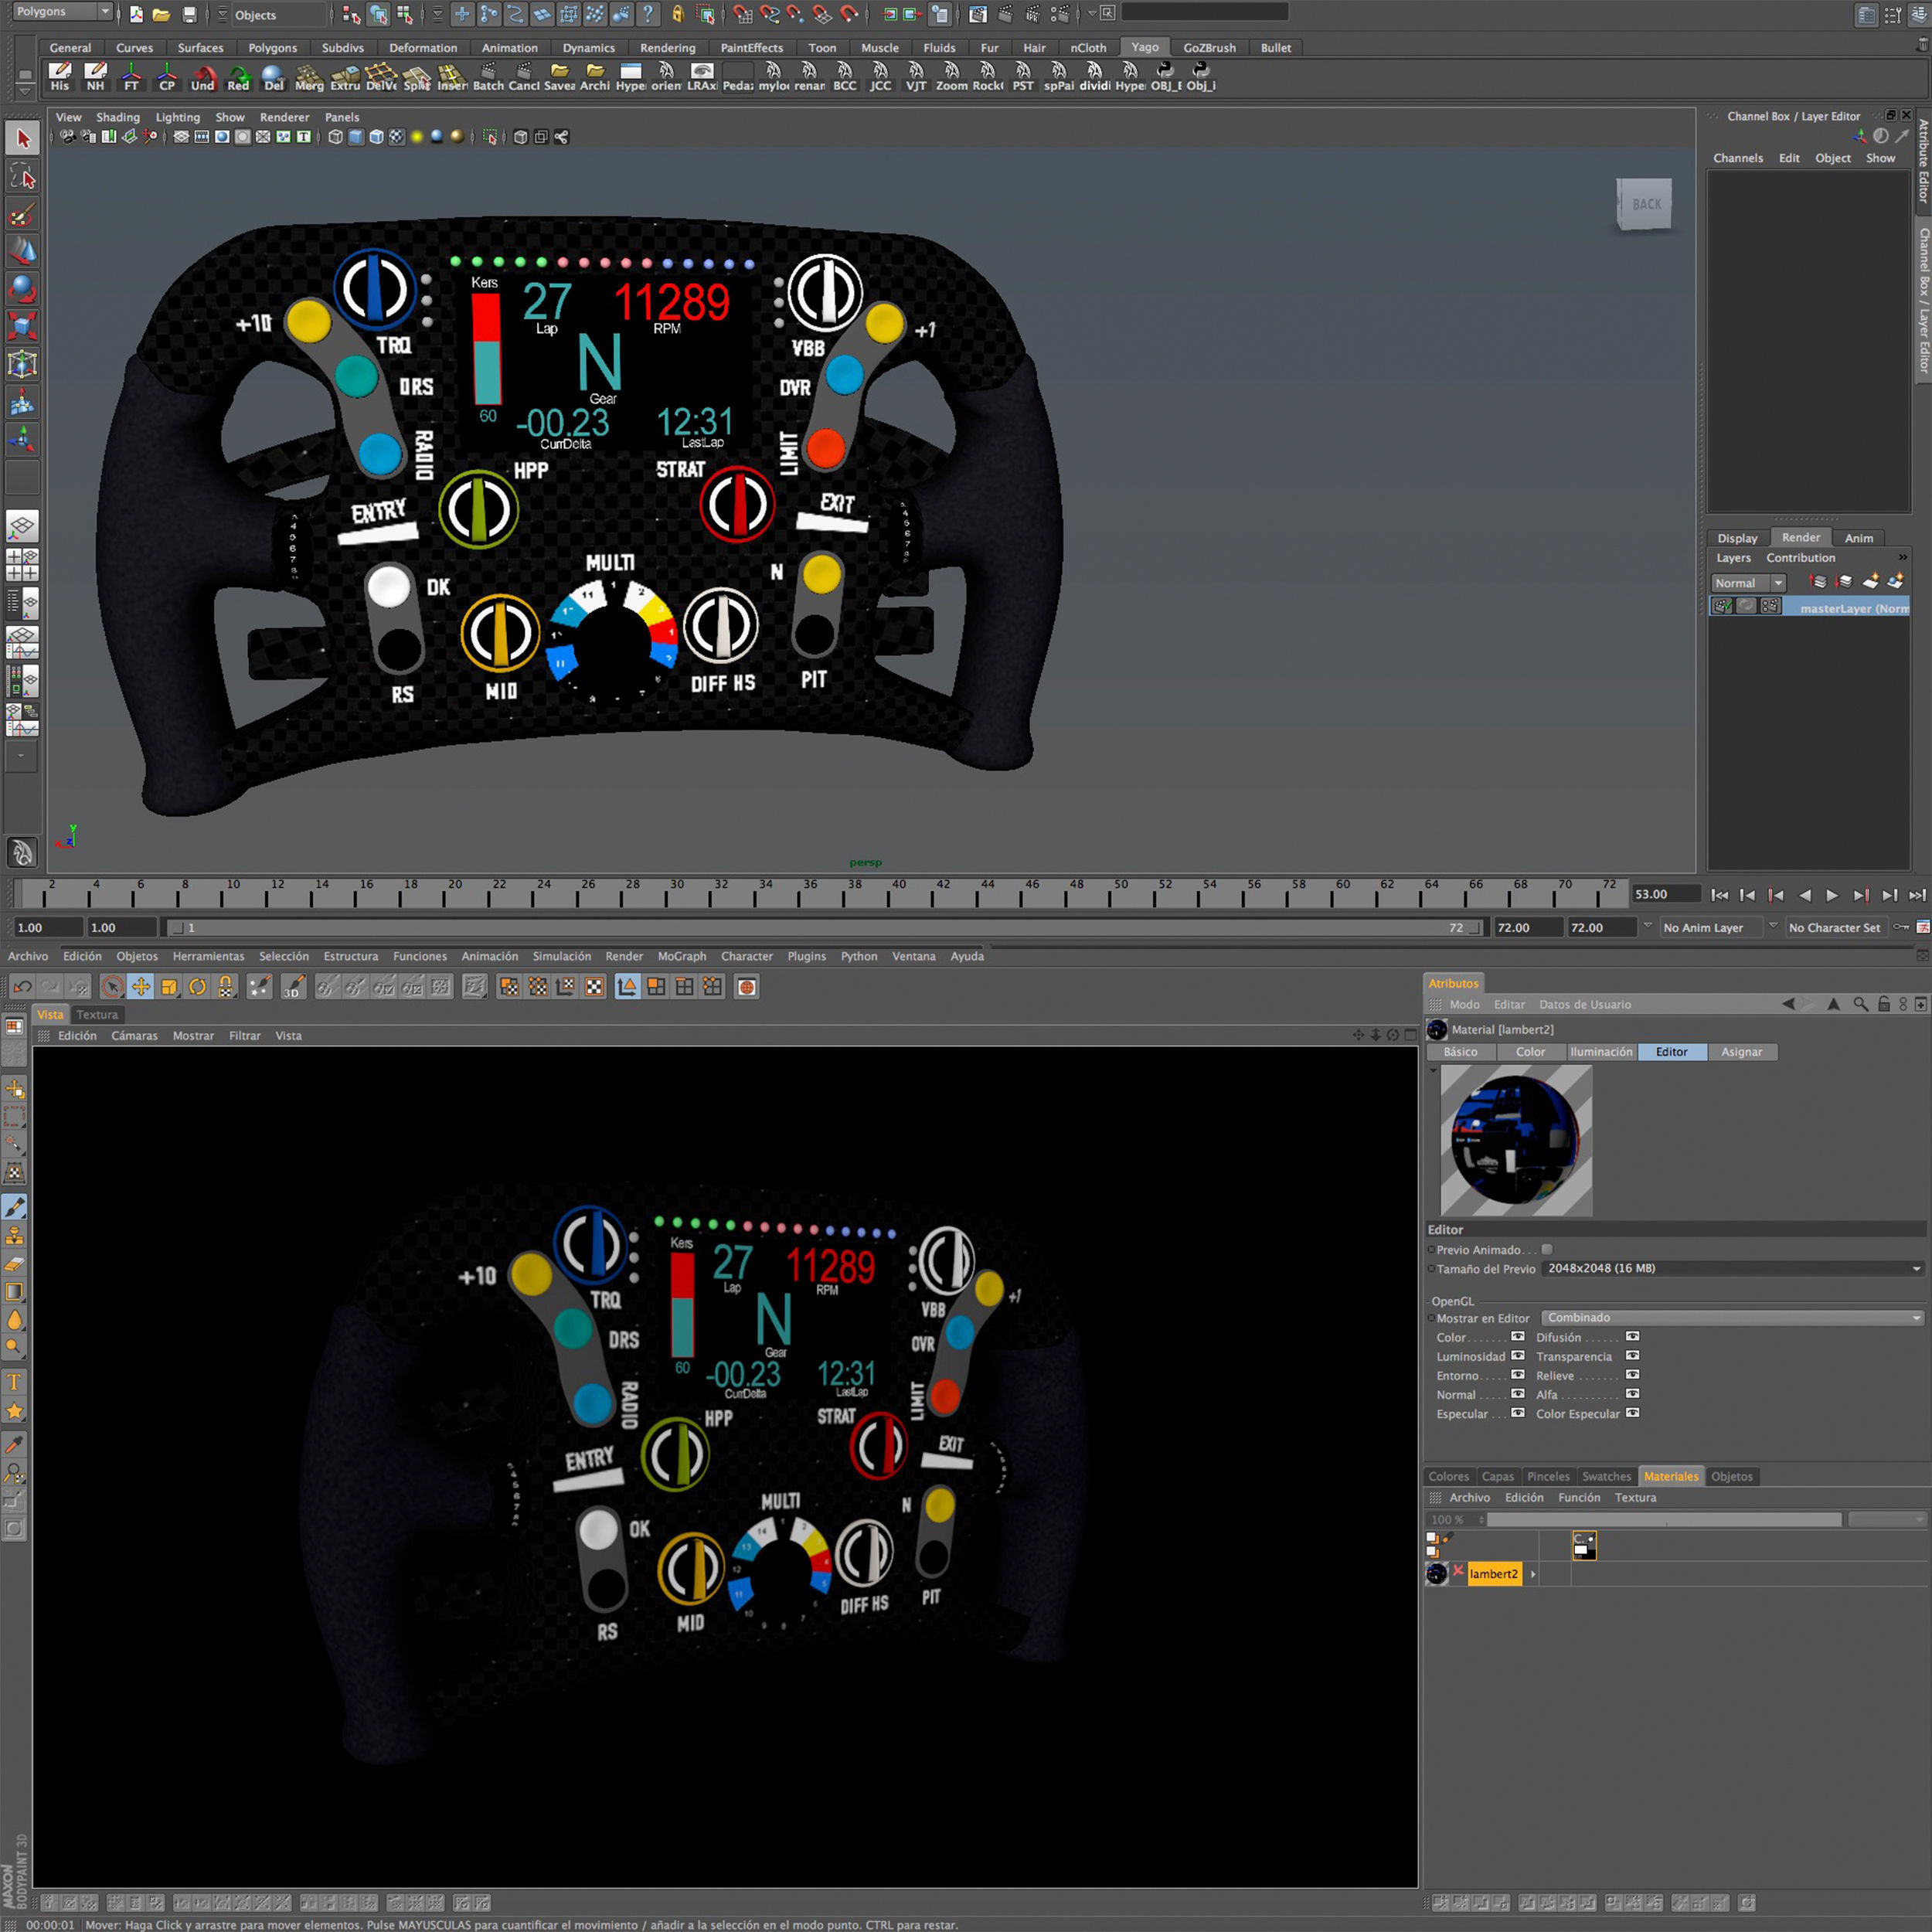The width and height of the screenshot is (1932, 1932).
Task: Open the Shading viewport menu
Action: [x=118, y=117]
